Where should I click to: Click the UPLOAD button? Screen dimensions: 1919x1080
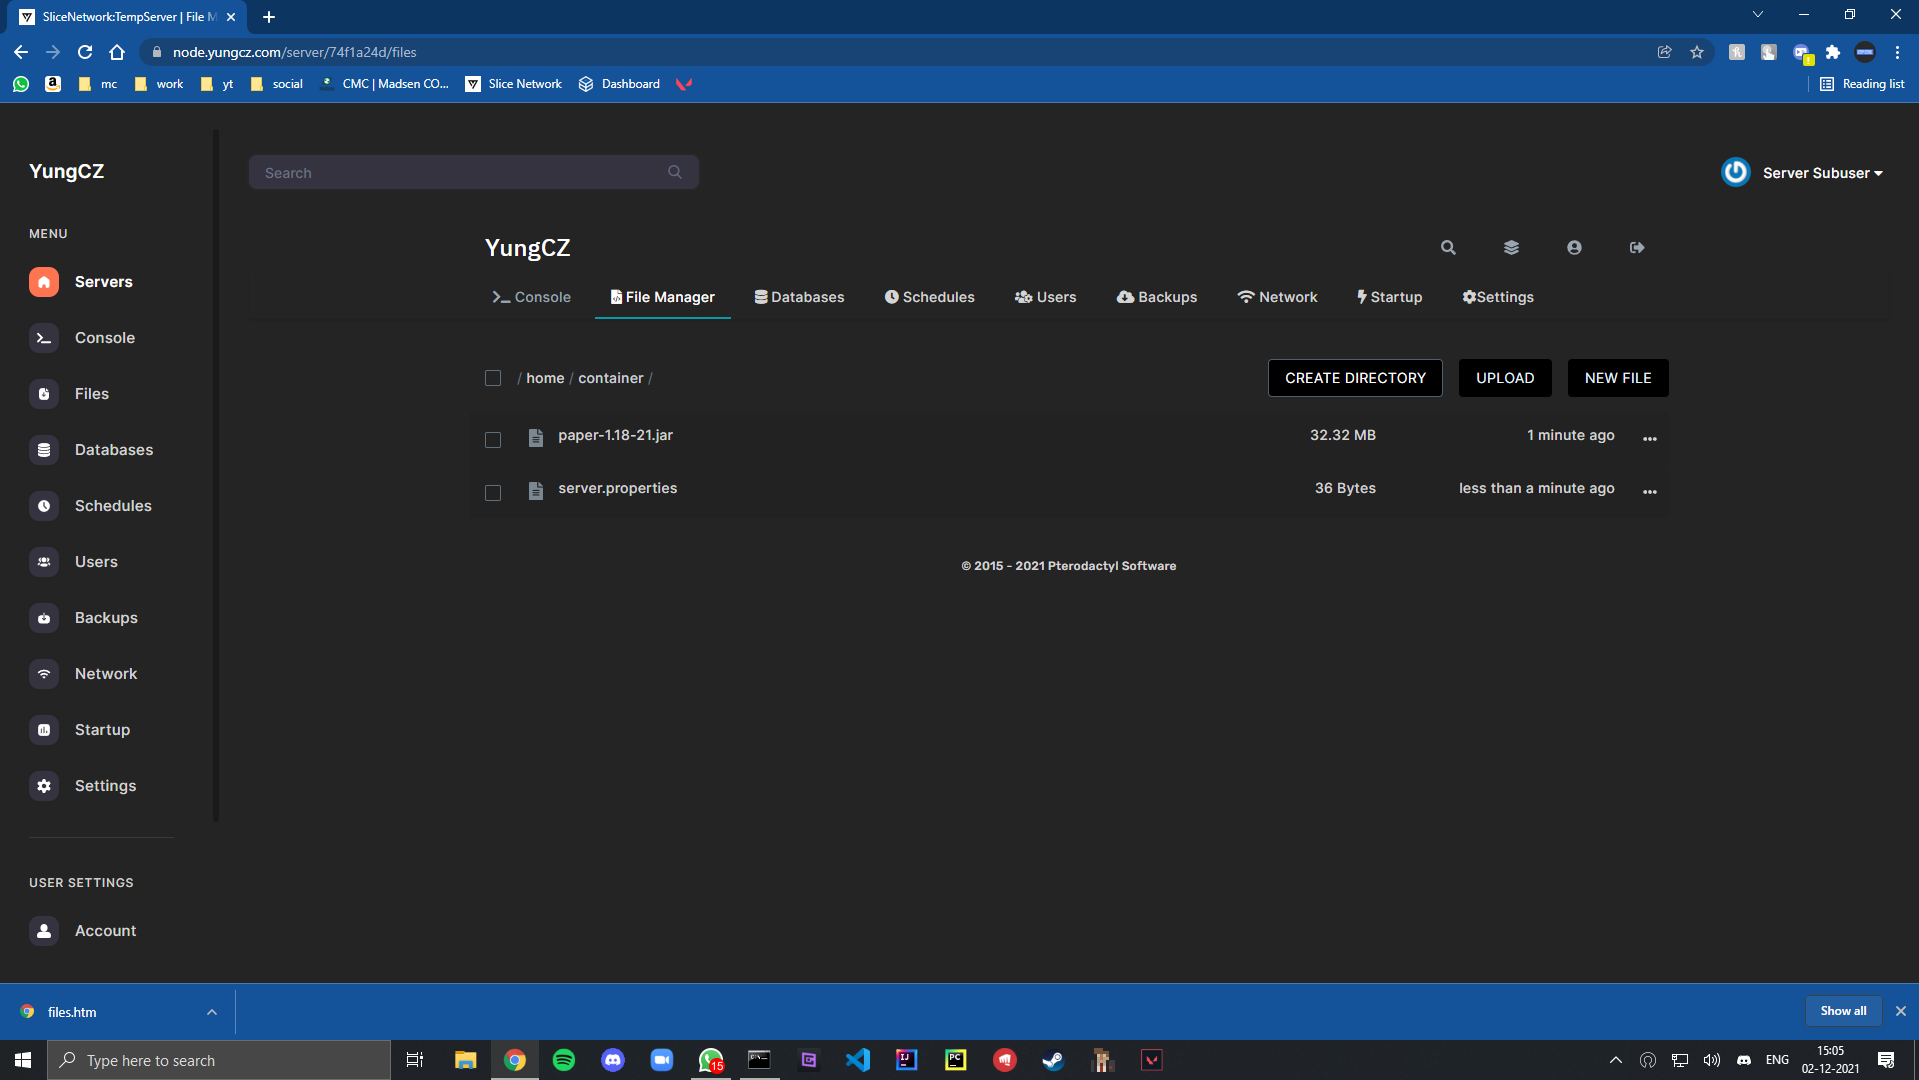tap(1505, 378)
